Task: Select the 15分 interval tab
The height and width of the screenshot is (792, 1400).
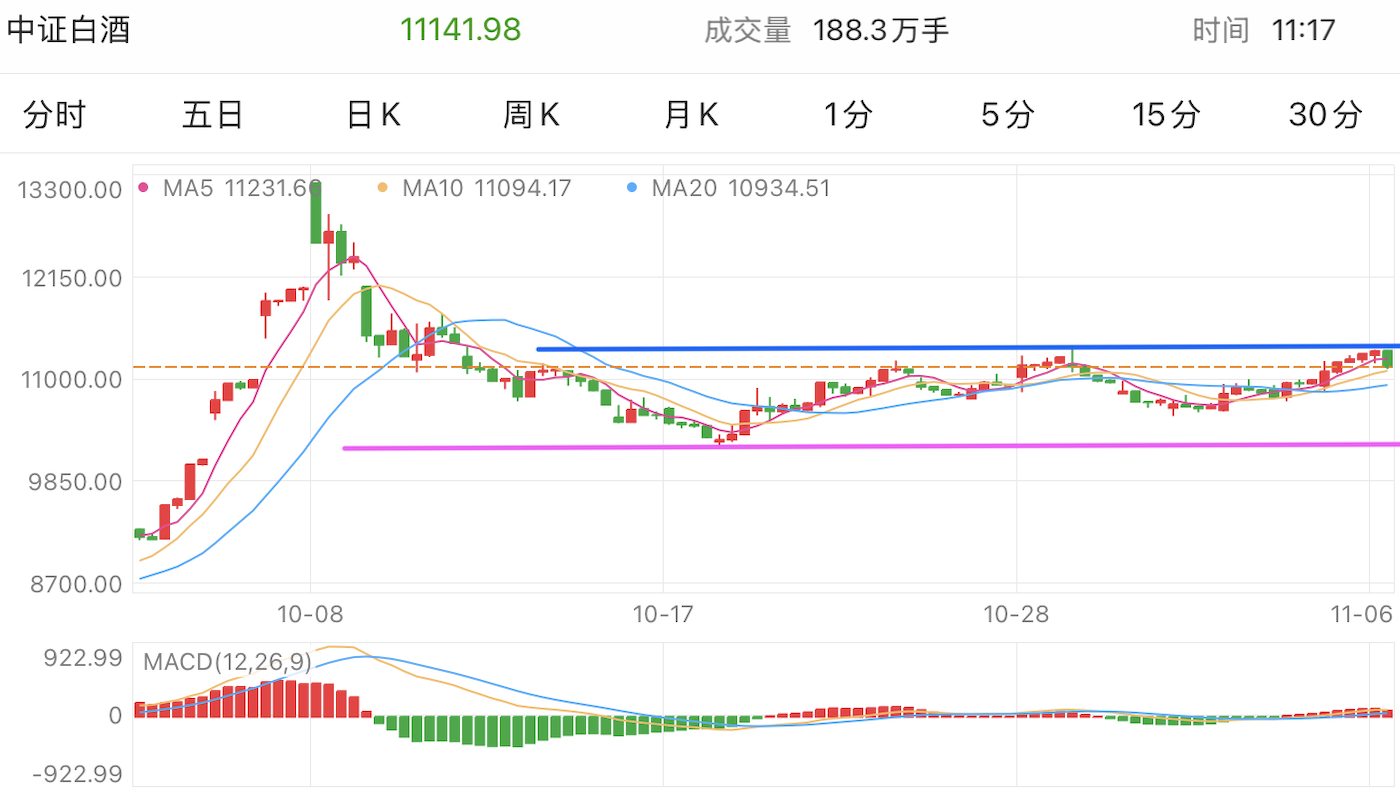Action: click(x=1165, y=115)
